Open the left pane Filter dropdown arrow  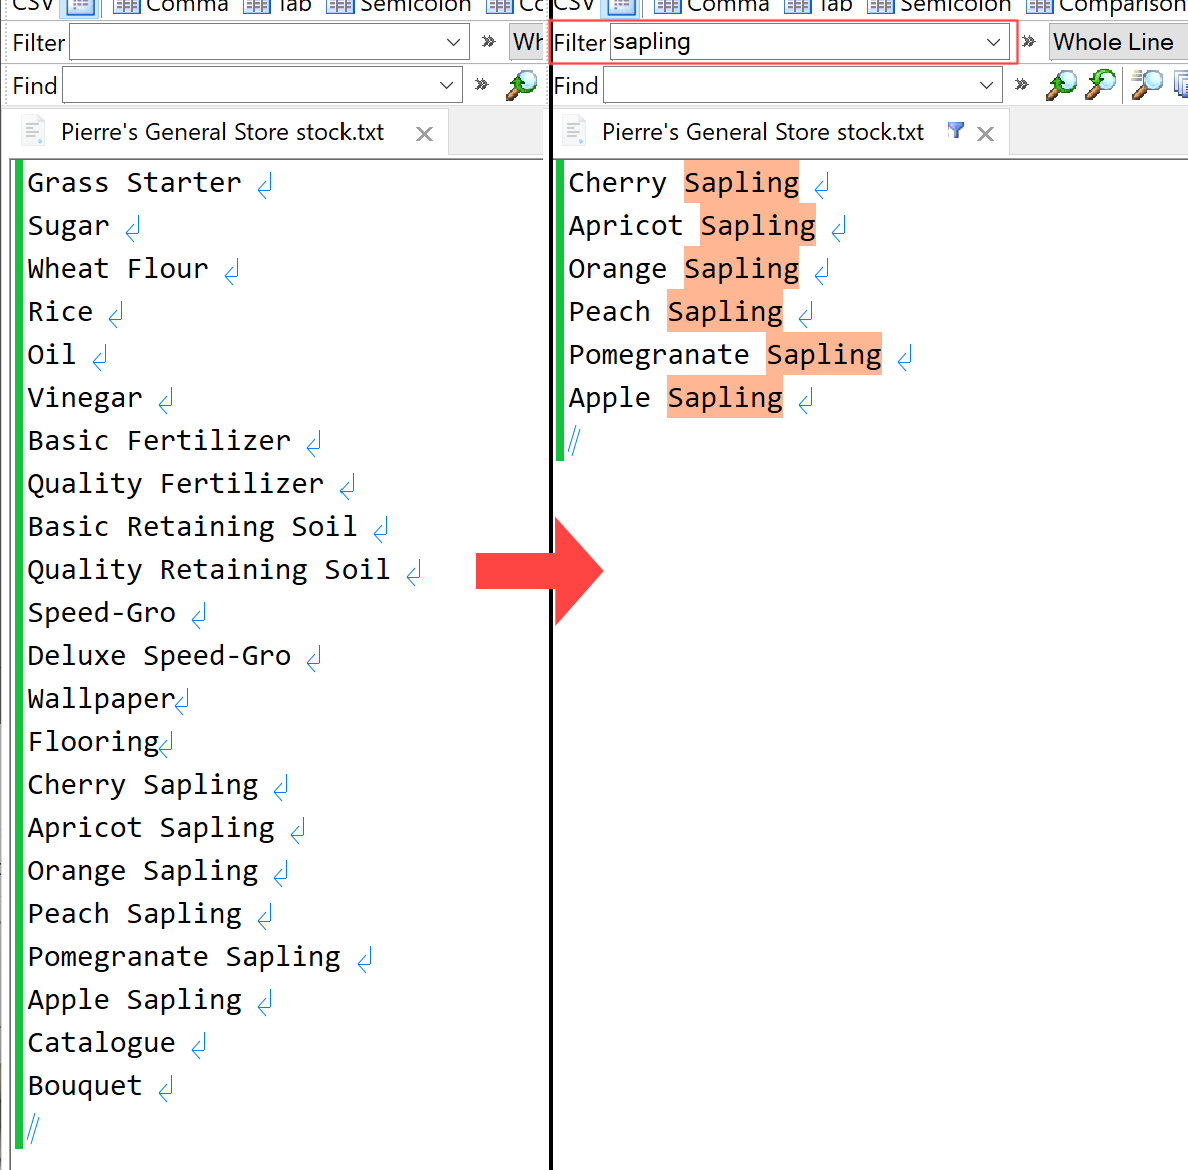pos(453,42)
